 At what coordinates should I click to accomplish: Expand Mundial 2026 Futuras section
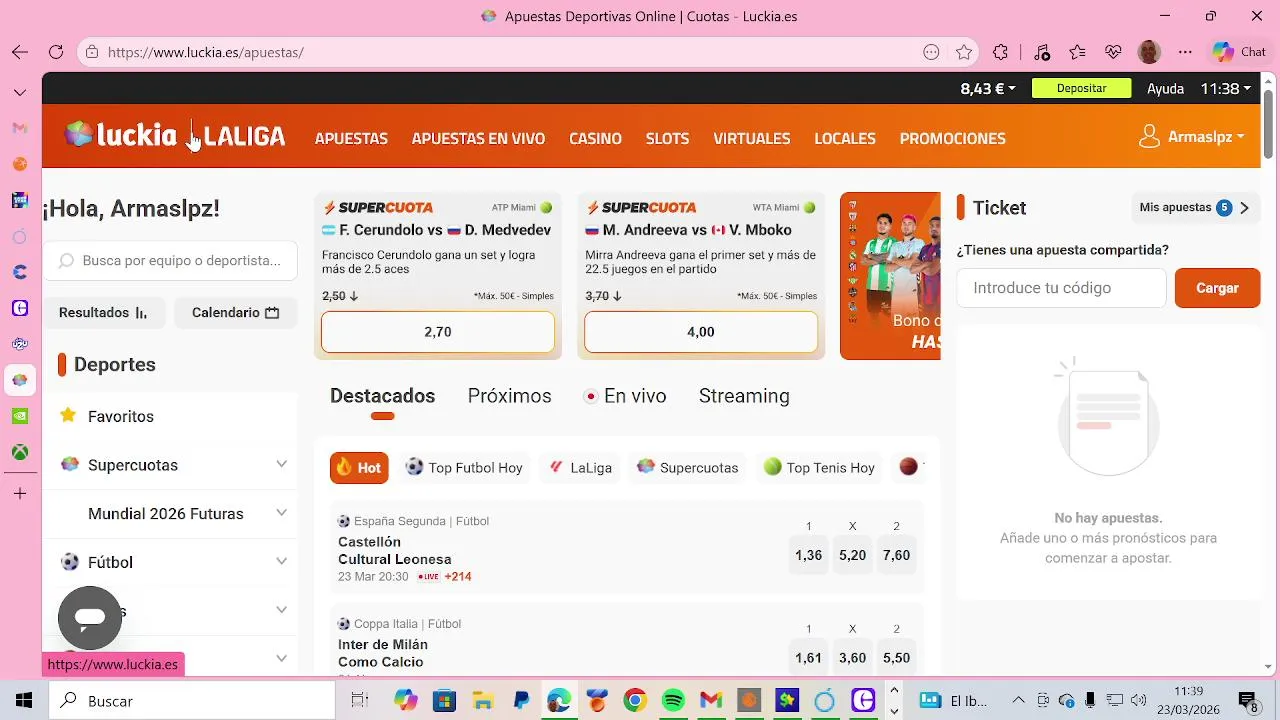point(281,513)
